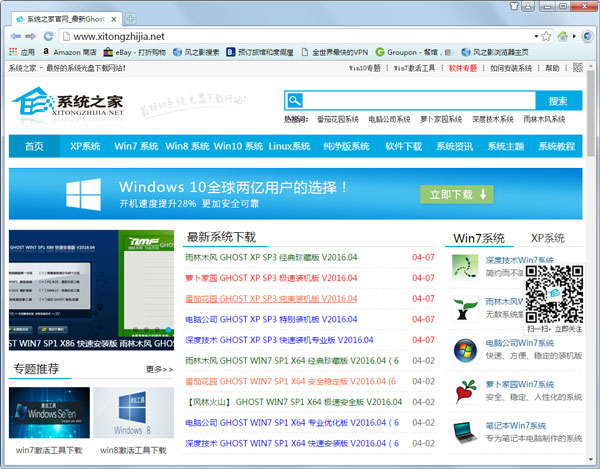Reload the page with refresh icon
The width and height of the screenshot is (600, 469).
point(48,36)
